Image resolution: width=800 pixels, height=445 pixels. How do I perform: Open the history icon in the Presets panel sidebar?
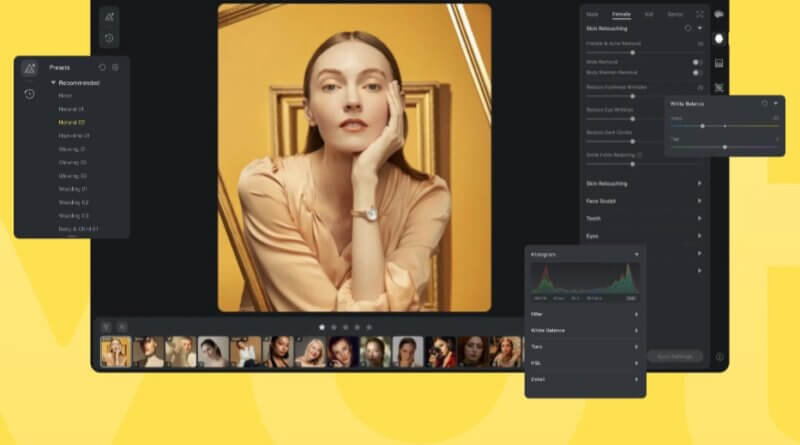pyautogui.click(x=30, y=94)
